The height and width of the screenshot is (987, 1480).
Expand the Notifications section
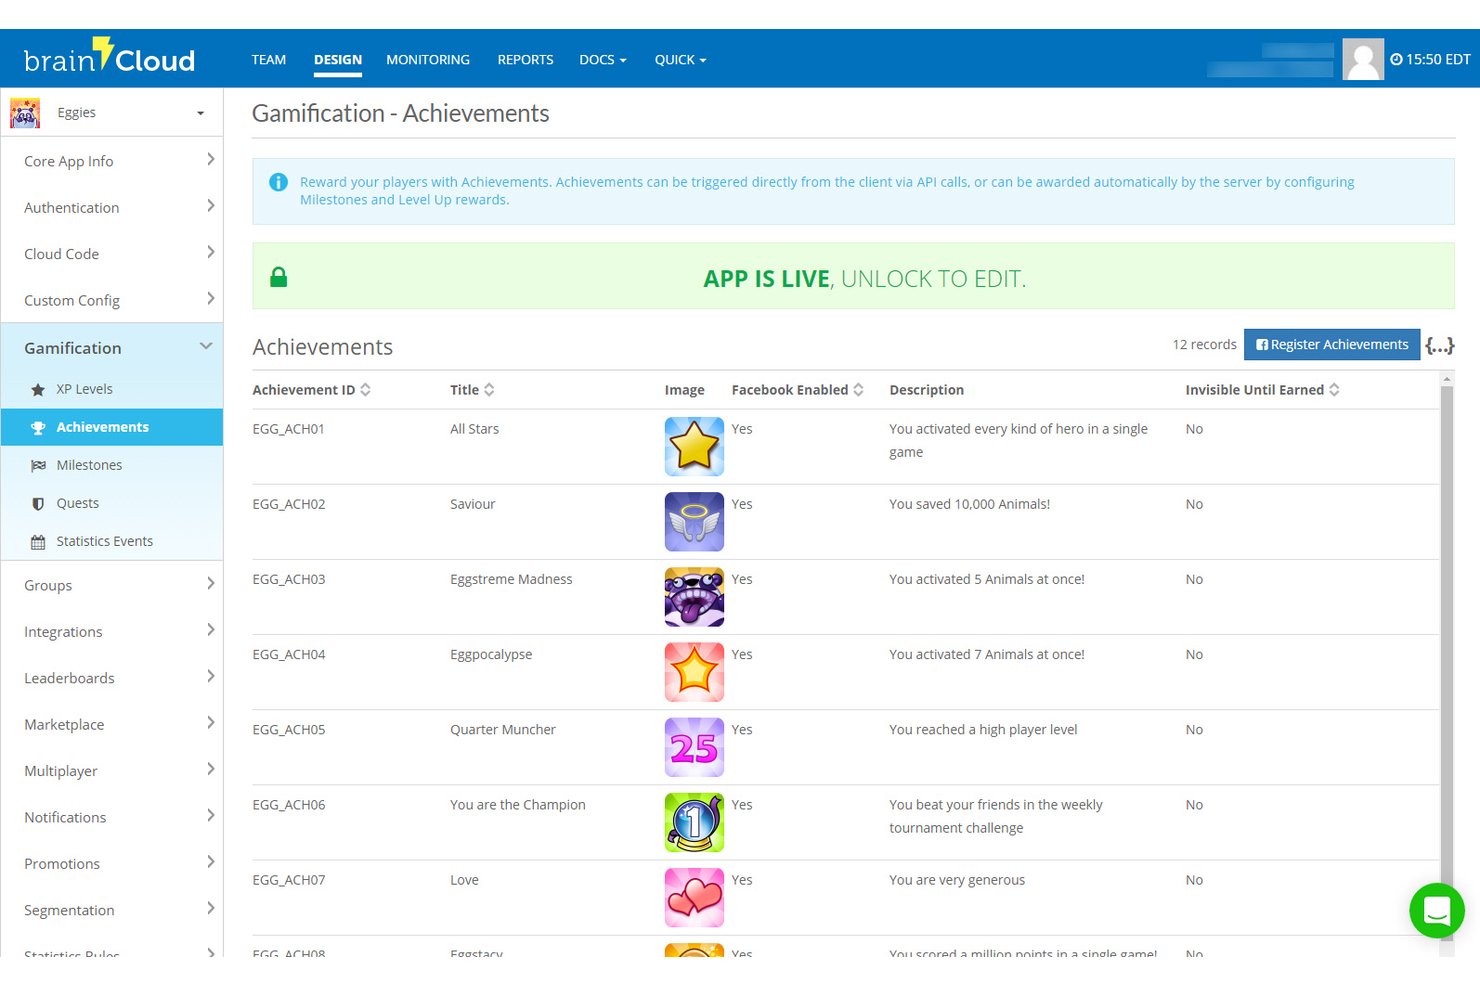[112, 817]
